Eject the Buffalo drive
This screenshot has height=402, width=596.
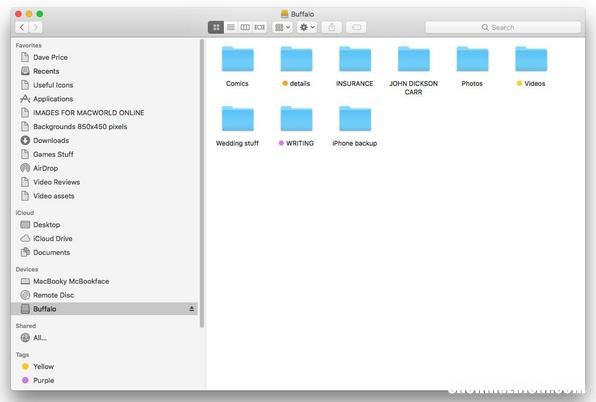click(x=192, y=309)
